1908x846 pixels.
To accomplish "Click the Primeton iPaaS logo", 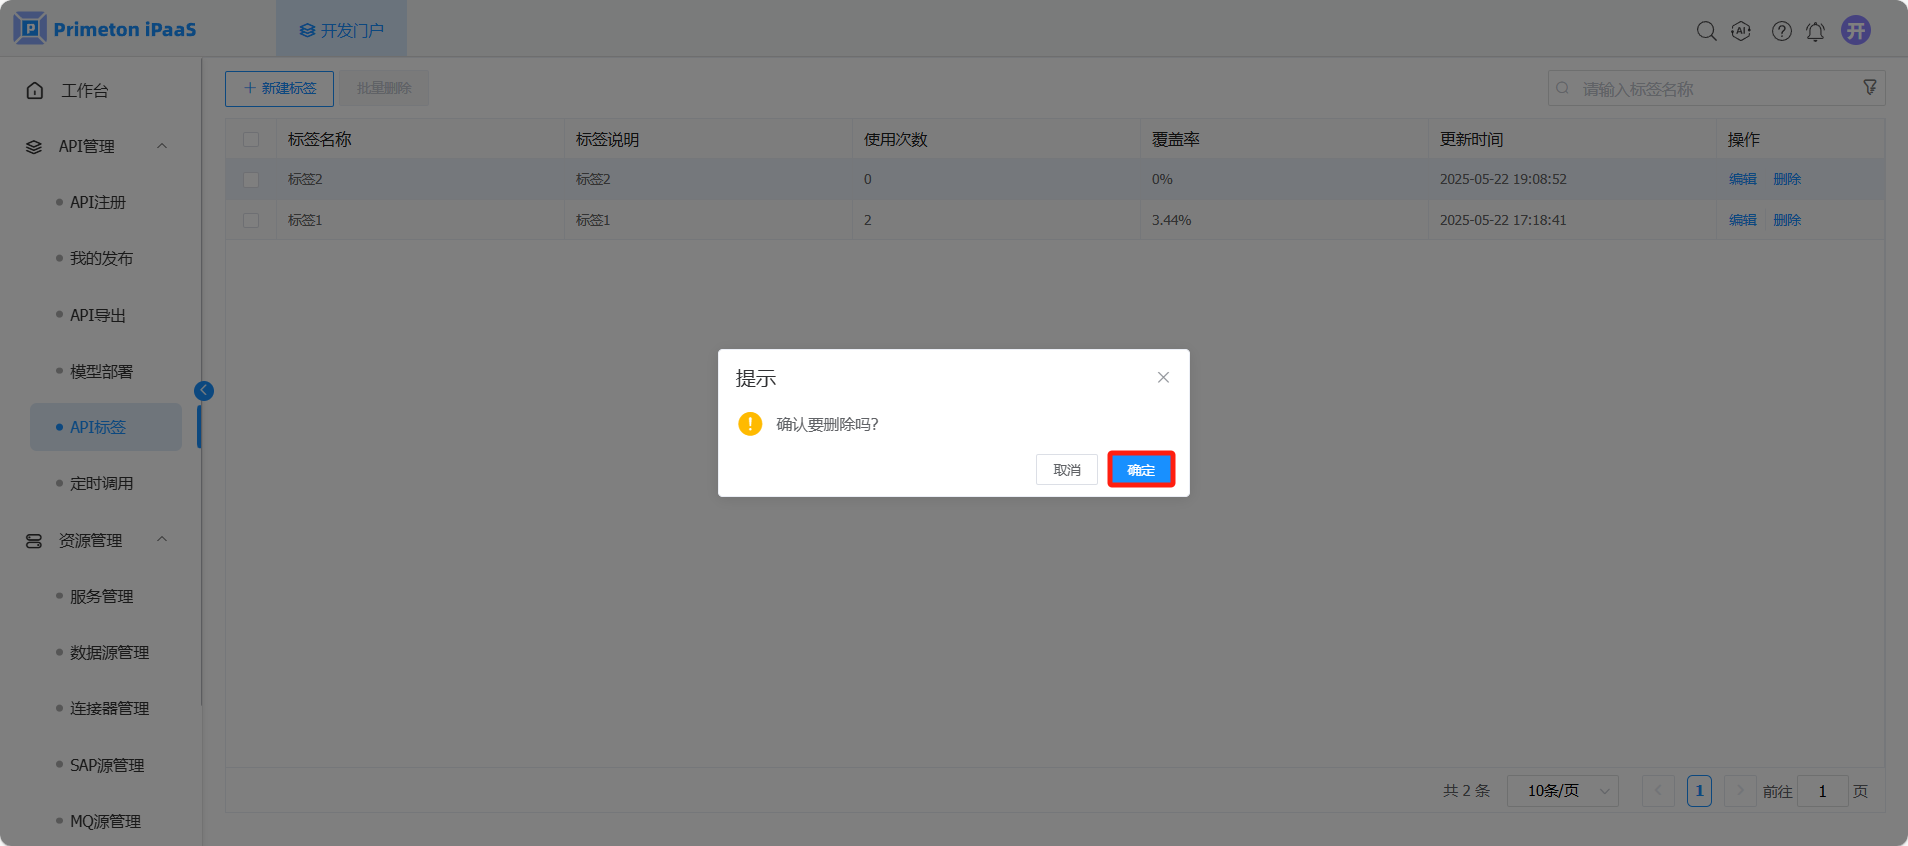I will tap(105, 29).
